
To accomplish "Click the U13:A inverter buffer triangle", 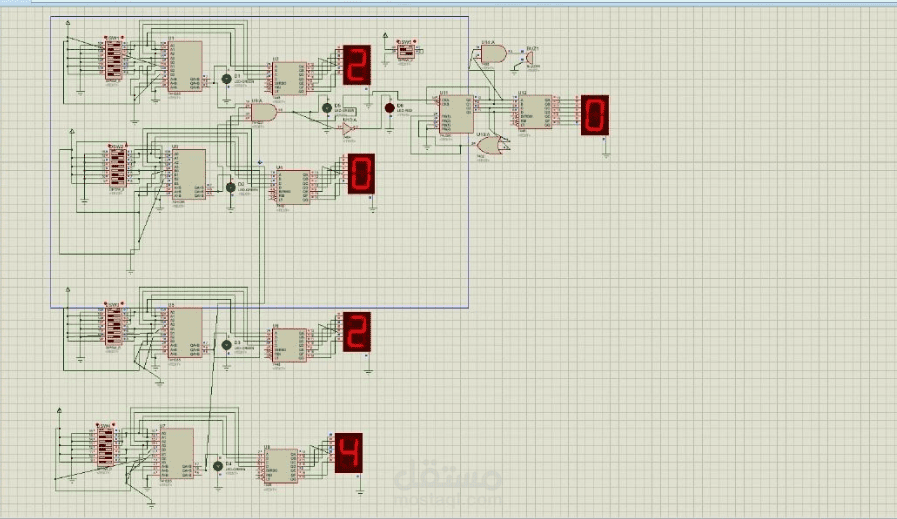I will (x=348, y=129).
